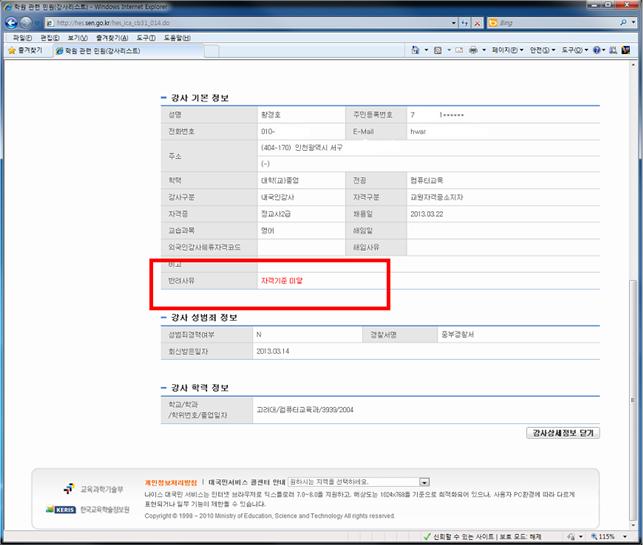This screenshot has width=643, height=545.
Task: Open the 즐겨찾기 favorites star button
Action: pos(26,49)
